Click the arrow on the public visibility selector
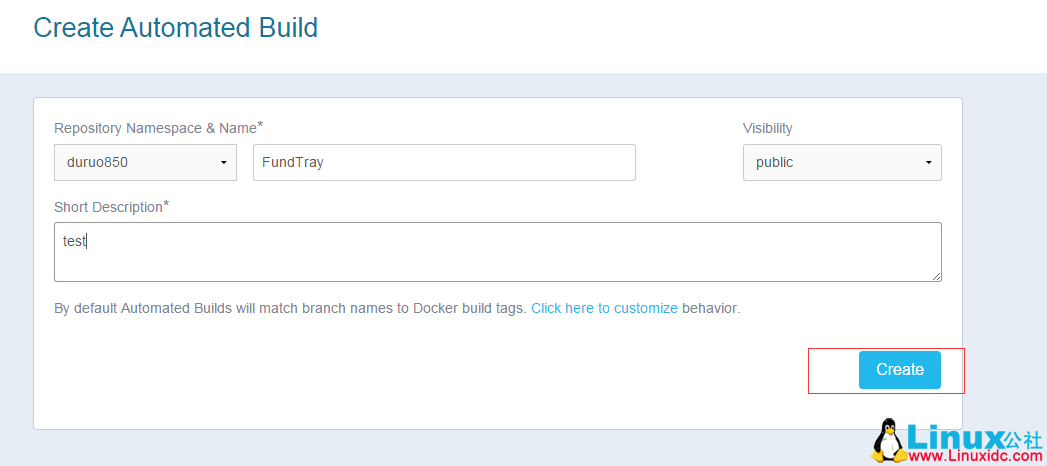1047x466 pixels. coord(928,163)
